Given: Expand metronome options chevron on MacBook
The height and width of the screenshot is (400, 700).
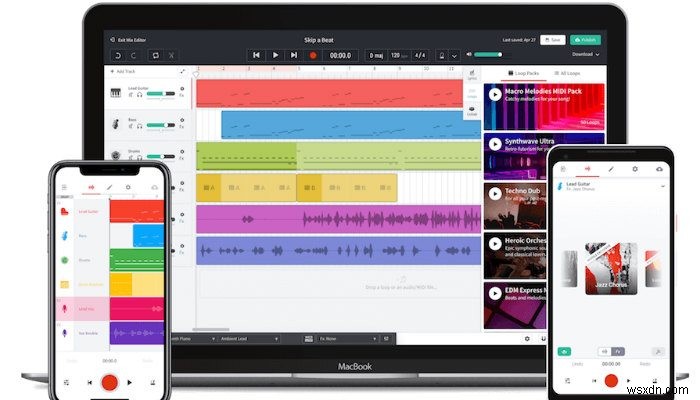Looking at the screenshot, I should (x=454, y=56).
